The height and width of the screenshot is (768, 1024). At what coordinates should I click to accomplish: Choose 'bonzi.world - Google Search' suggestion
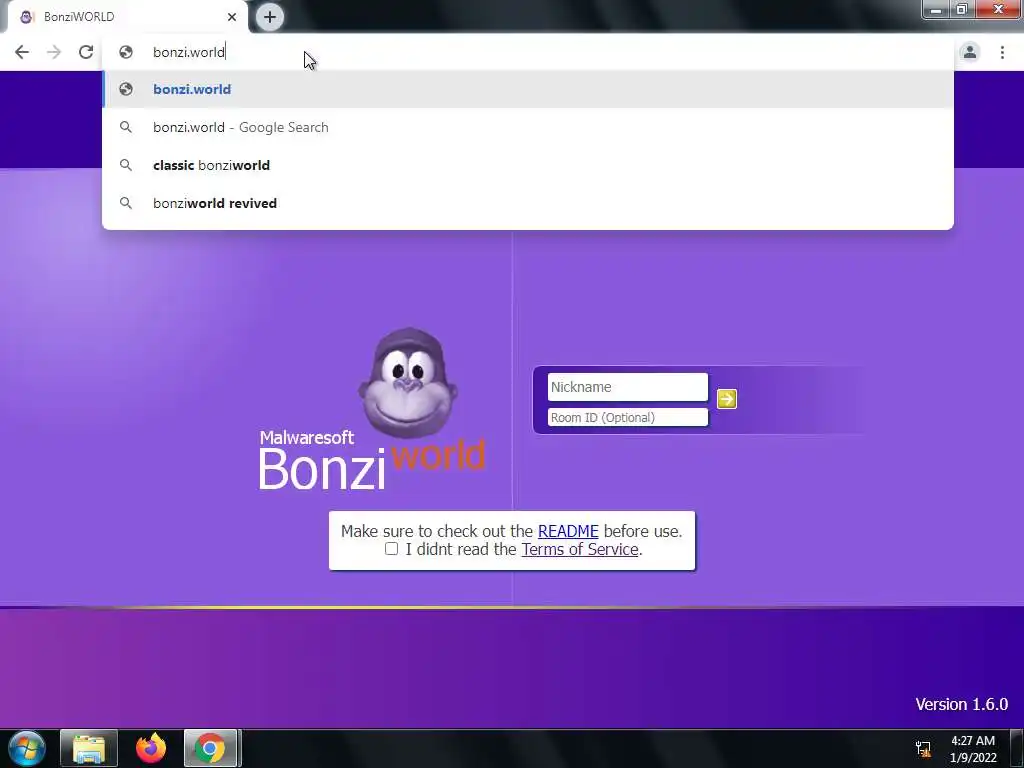(x=528, y=127)
